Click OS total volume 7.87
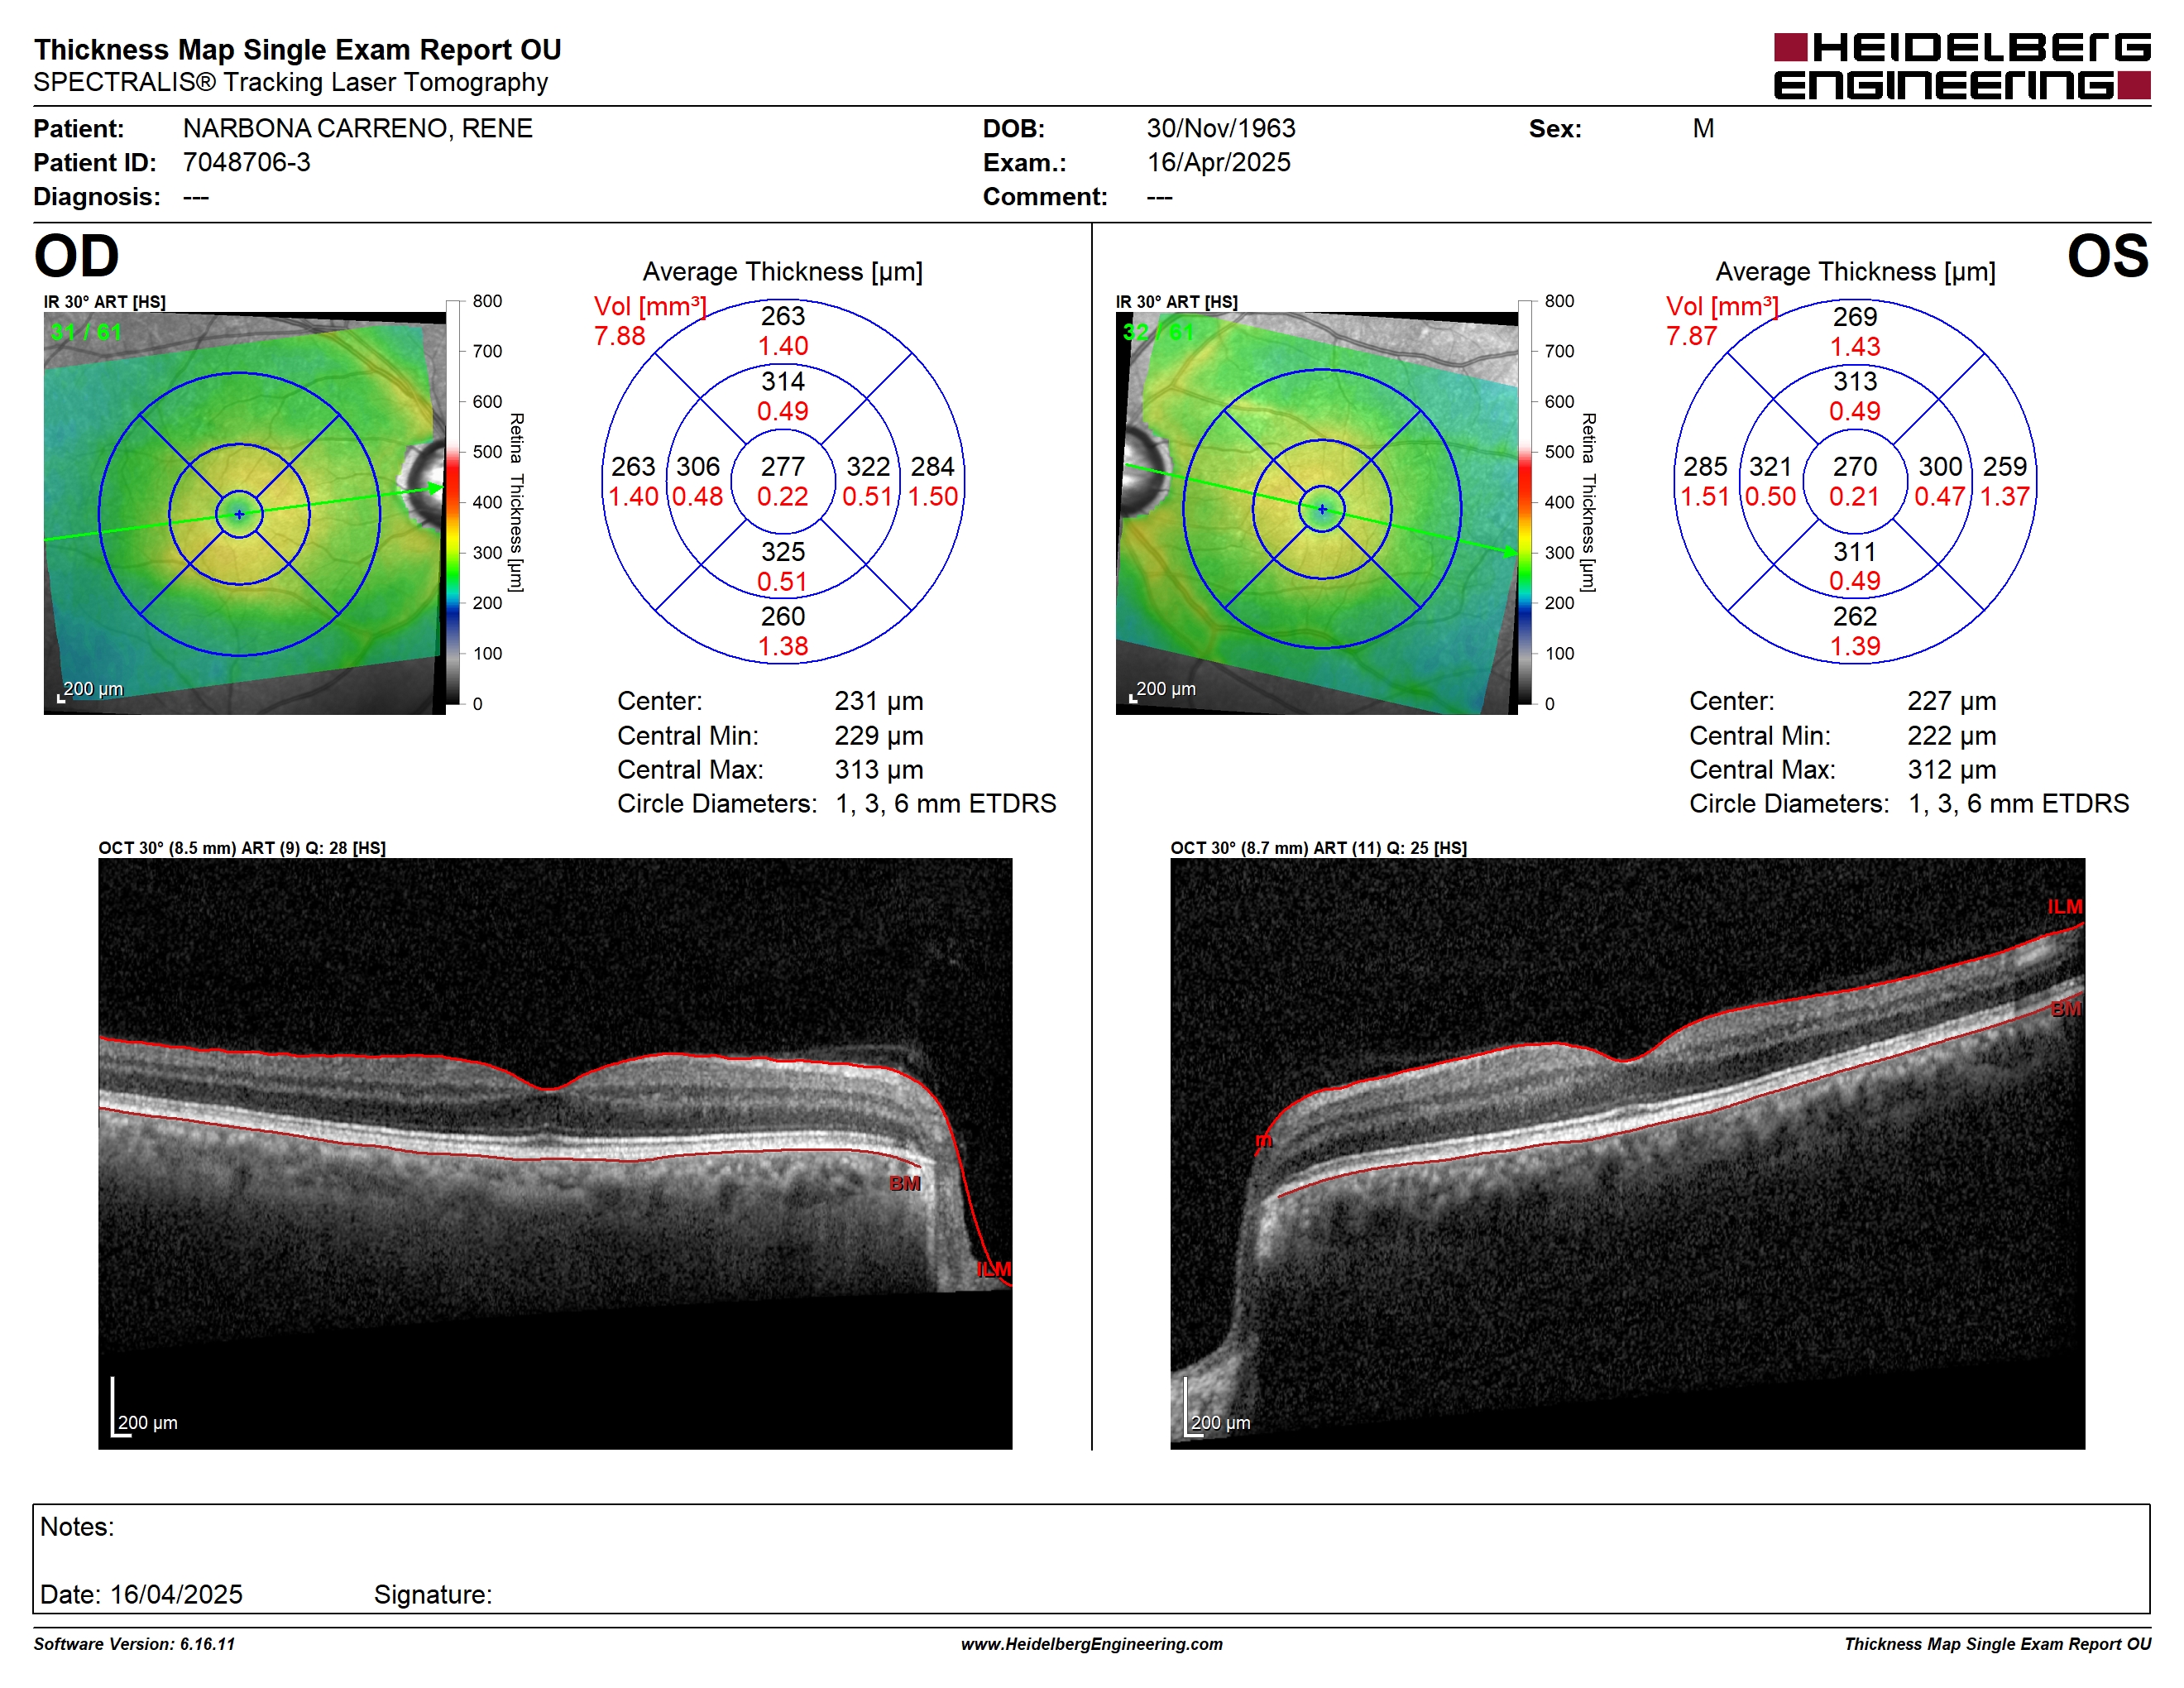The width and height of the screenshot is (2184, 1688). (1691, 336)
